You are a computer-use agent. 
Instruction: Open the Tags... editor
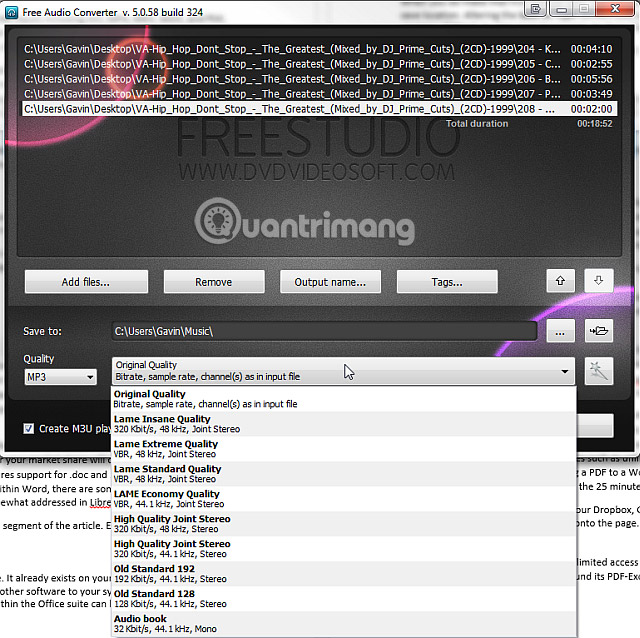[447, 282]
